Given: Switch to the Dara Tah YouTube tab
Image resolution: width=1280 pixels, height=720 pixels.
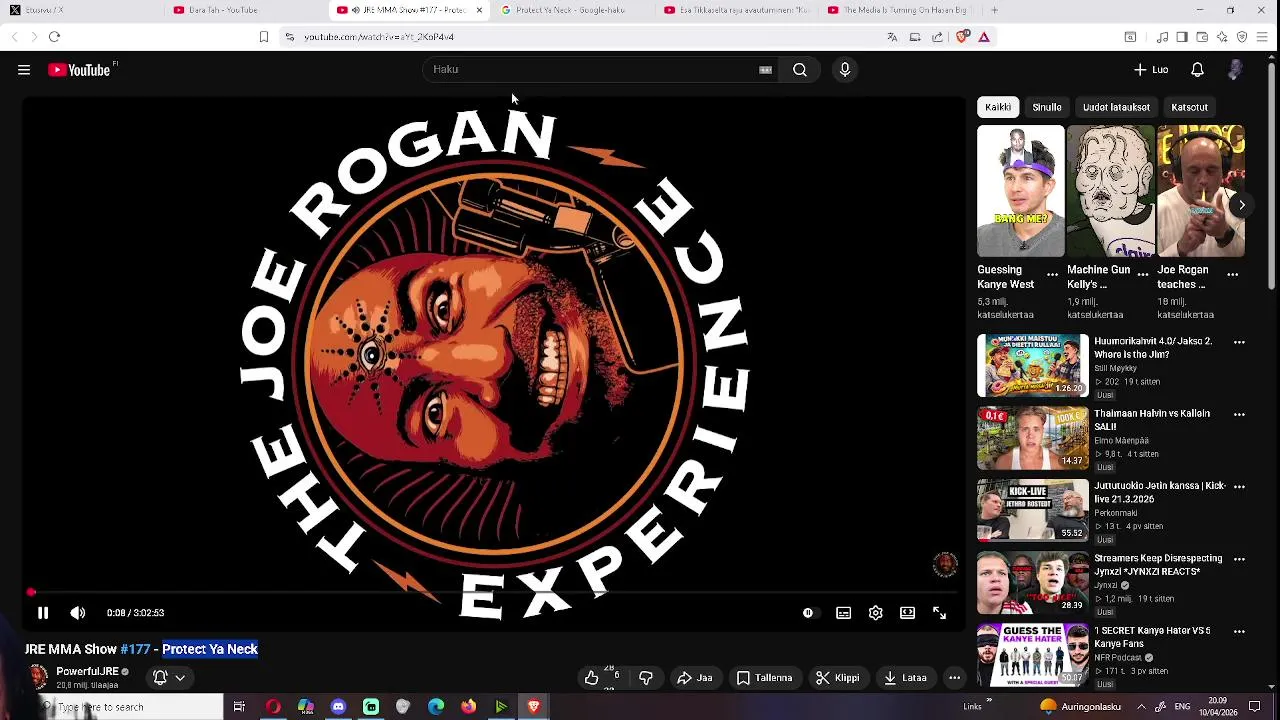Looking at the screenshot, I should tap(243, 10).
